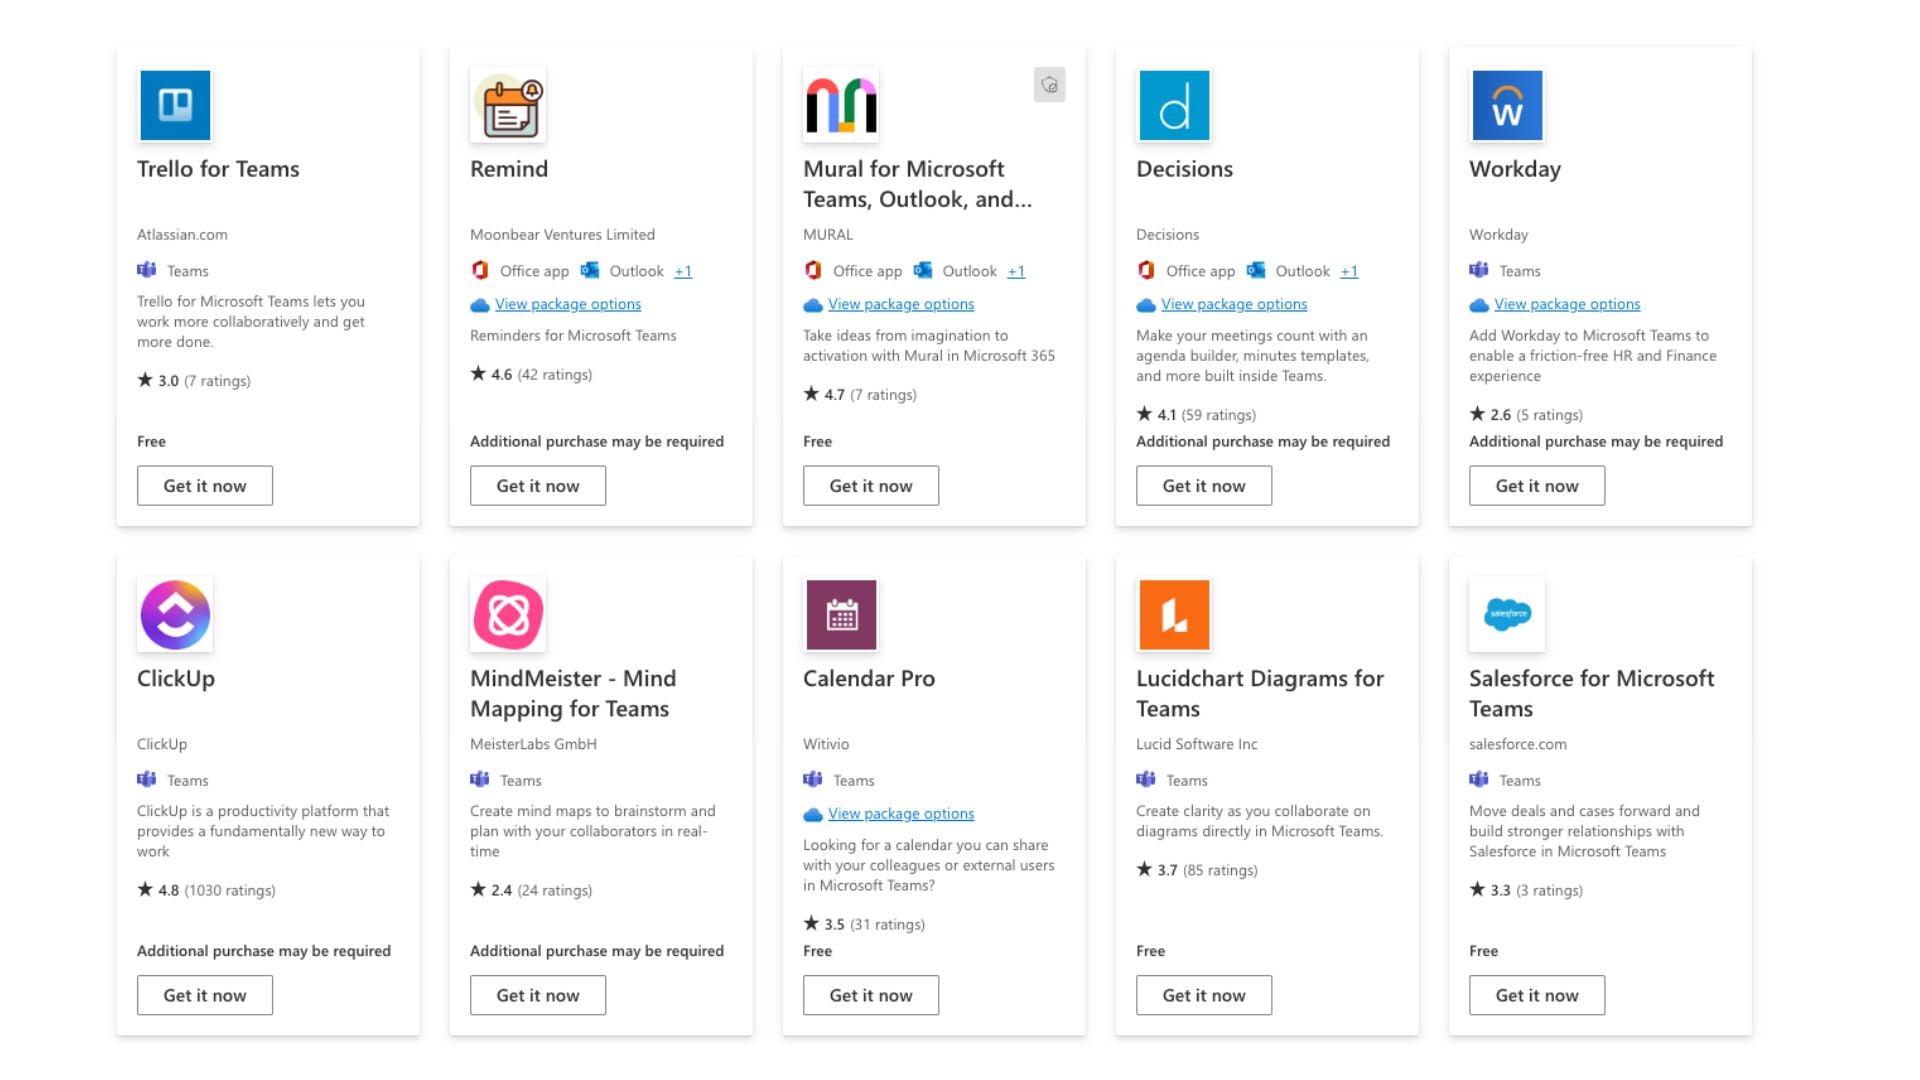Click the Outlook icon on Decisions card
This screenshot has height=1080, width=1920.
[x=1256, y=270]
